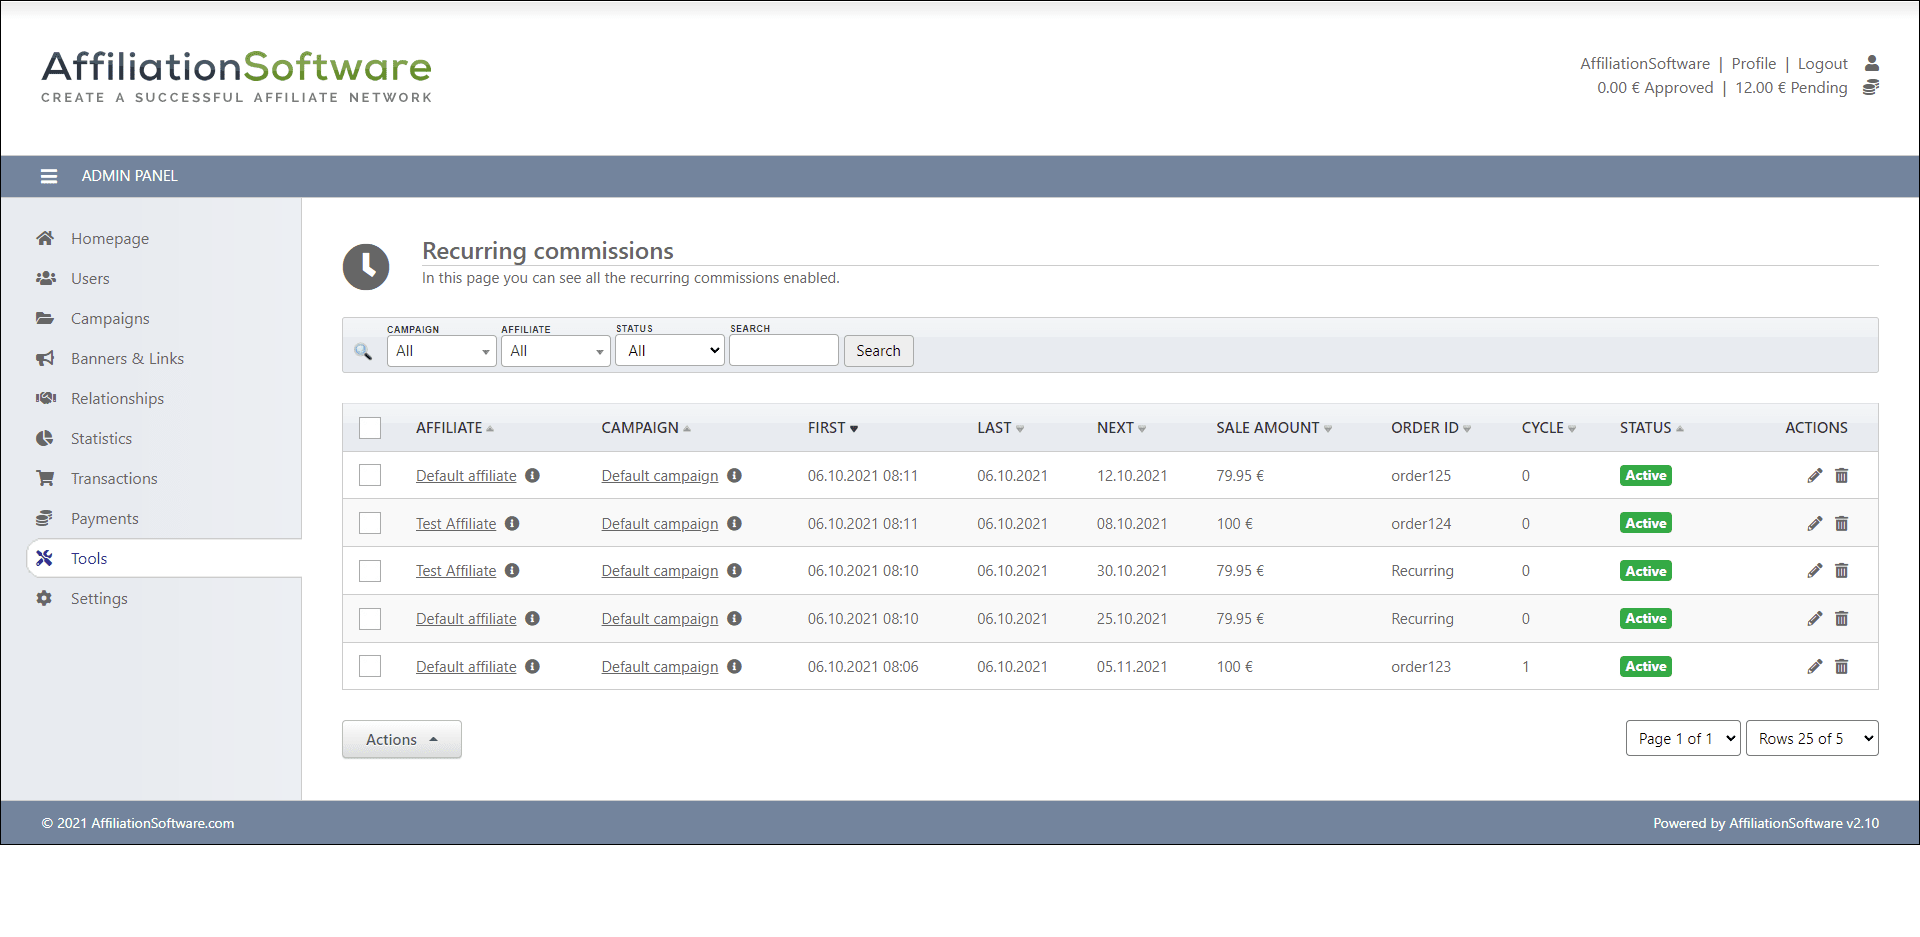Click the user profile icon at top right
The width and height of the screenshot is (1920, 937).
pyautogui.click(x=1871, y=63)
